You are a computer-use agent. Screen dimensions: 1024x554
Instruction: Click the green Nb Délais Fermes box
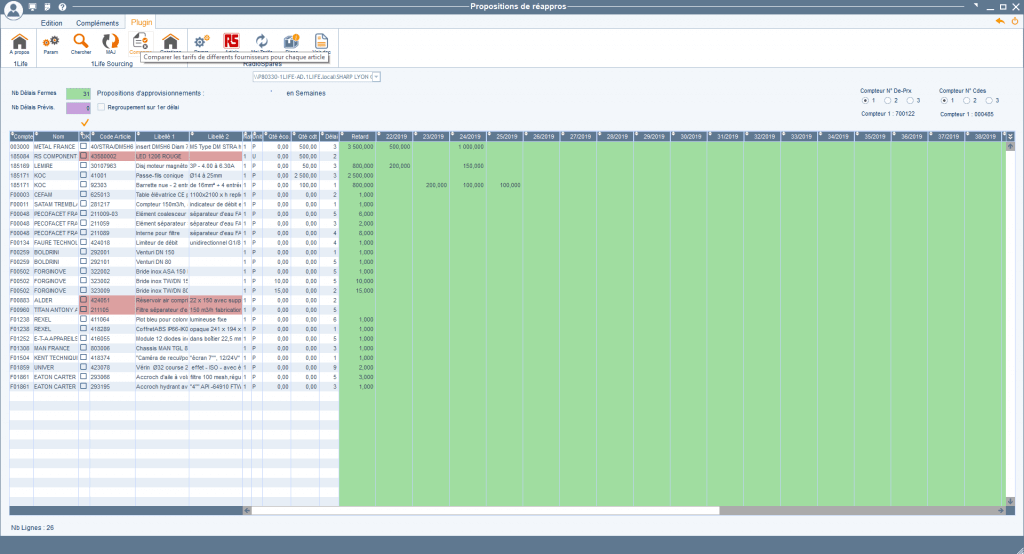(x=79, y=93)
